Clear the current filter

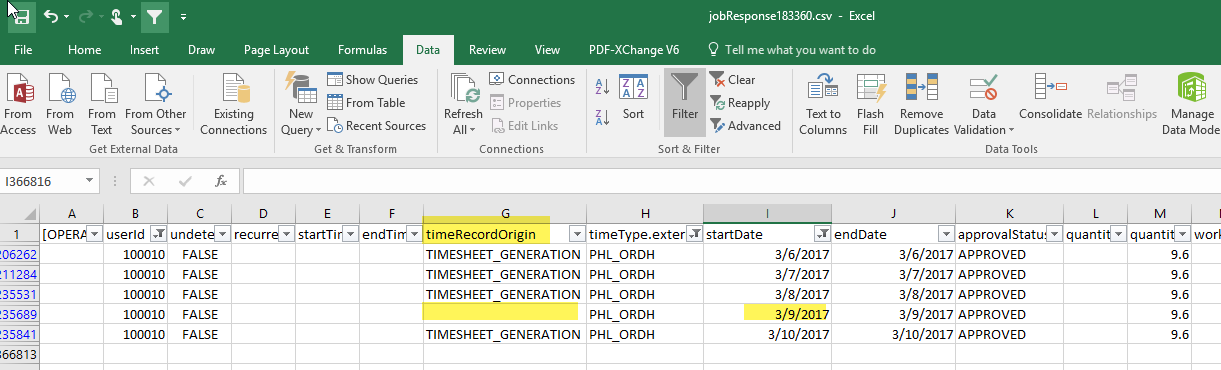(x=733, y=80)
